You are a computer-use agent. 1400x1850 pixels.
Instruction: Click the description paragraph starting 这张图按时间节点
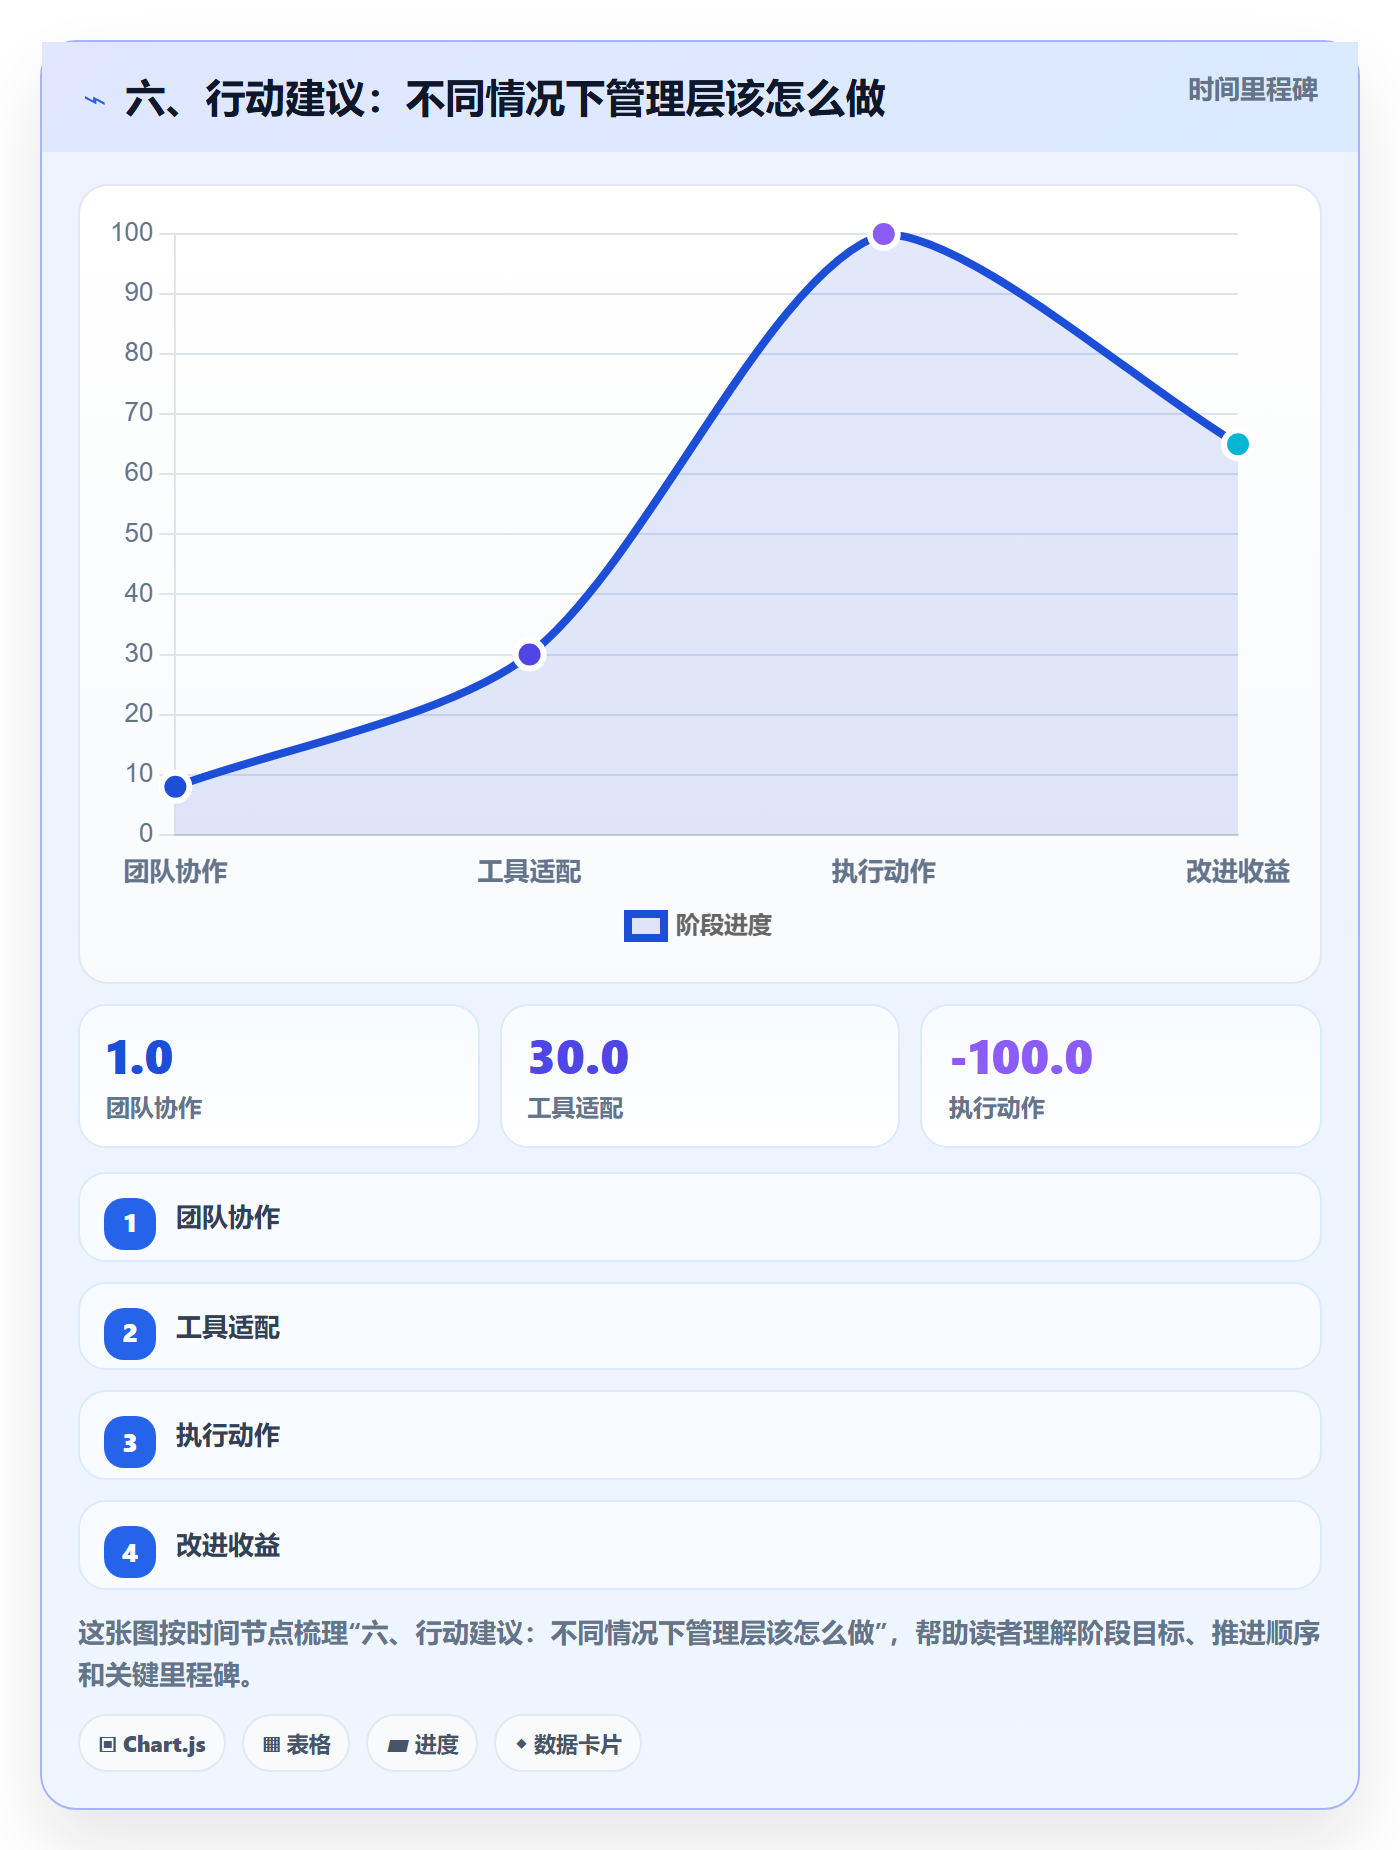pyautogui.click(x=699, y=1654)
